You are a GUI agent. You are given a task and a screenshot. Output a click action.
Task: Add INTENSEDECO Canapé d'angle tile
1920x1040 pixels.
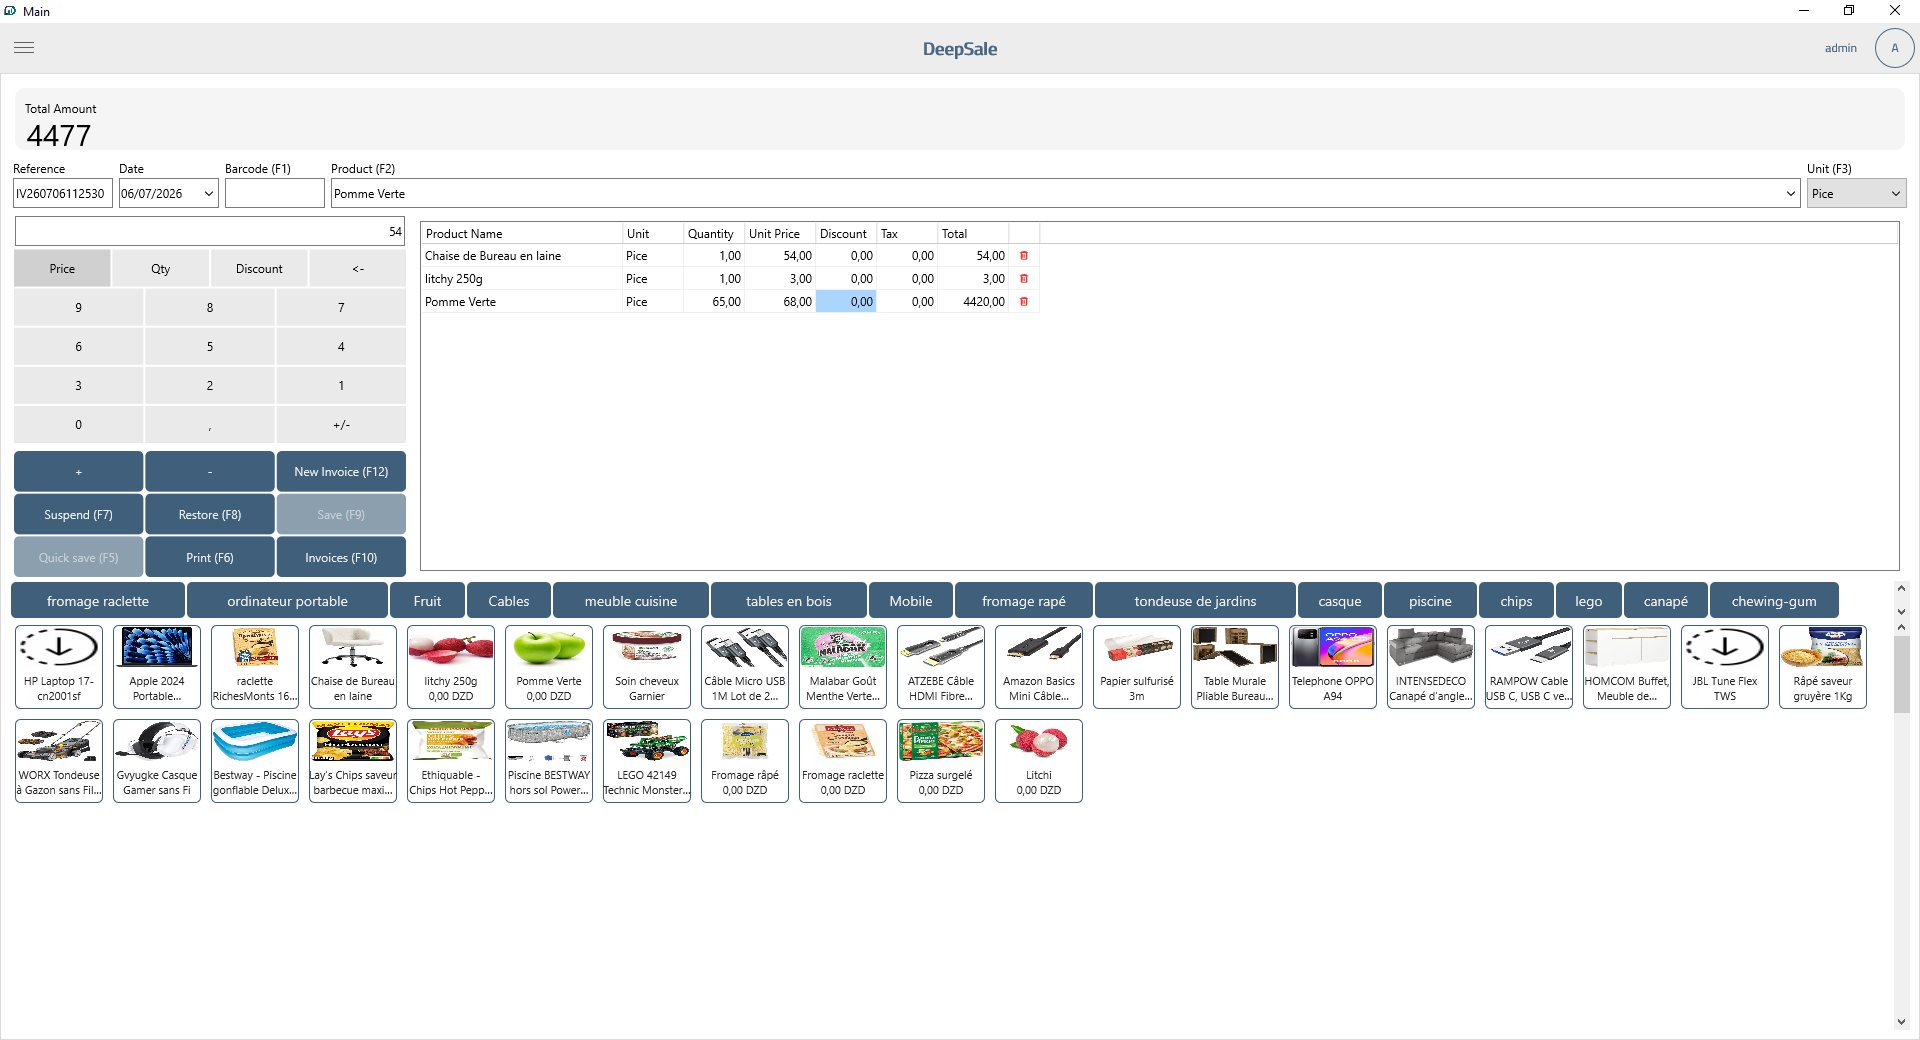pos(1431,667)
